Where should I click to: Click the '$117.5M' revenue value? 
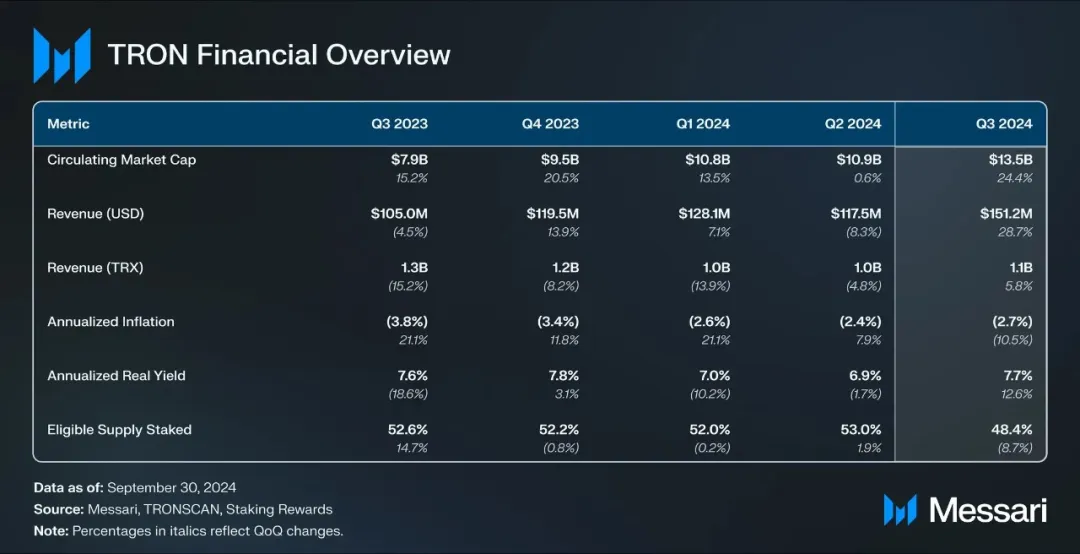click(x=856, y=214)
